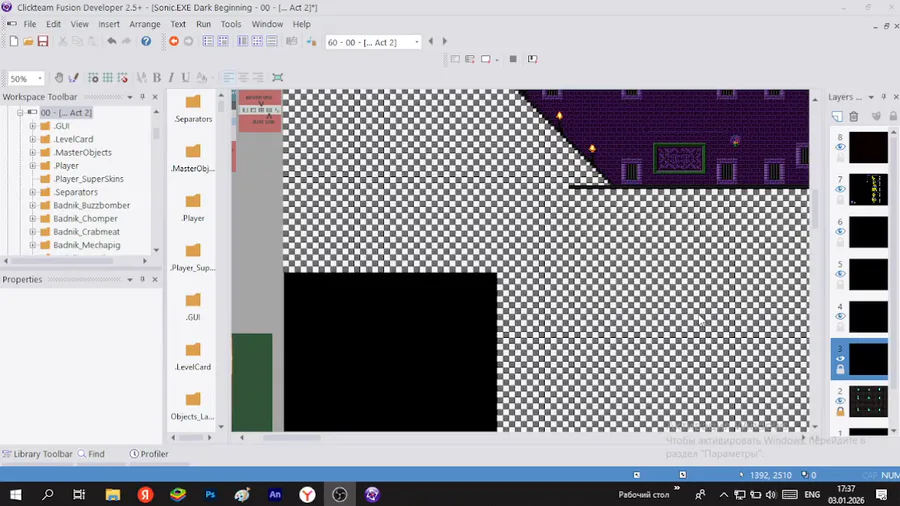Unlock layer 3 with its lock icon

840,369
